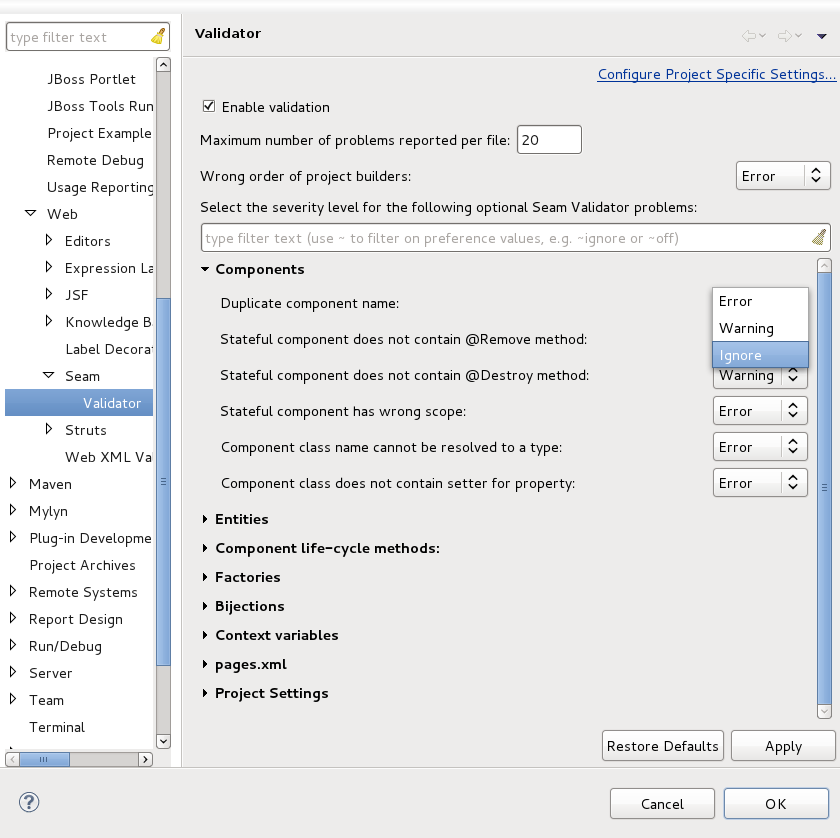Viewport: 840px width, 838px height.
Task: Open the help question mark icon
Action: coord(29,802)
